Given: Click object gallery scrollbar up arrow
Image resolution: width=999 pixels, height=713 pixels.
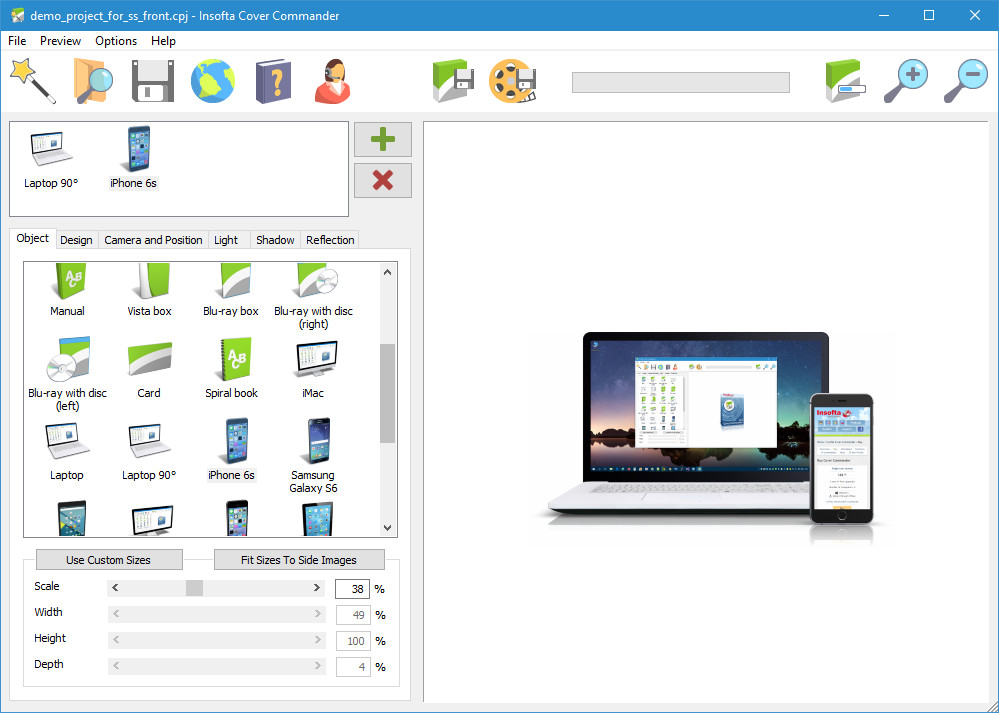Looking at the screenshot, I should point(387,272).
